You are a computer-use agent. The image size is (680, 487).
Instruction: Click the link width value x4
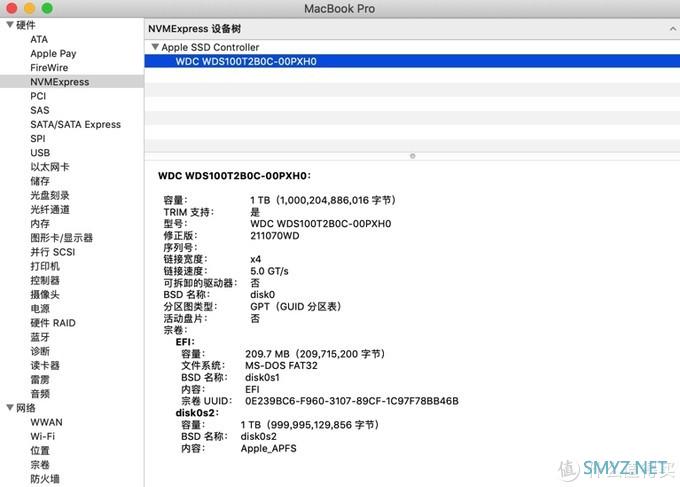coord(255,259)
